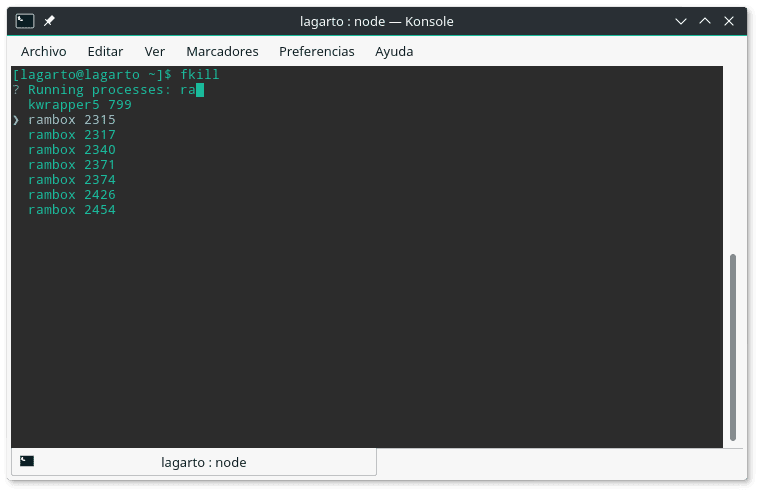Open the Ayuda menu
Screen dimensions: 760x493
(394, 51)
